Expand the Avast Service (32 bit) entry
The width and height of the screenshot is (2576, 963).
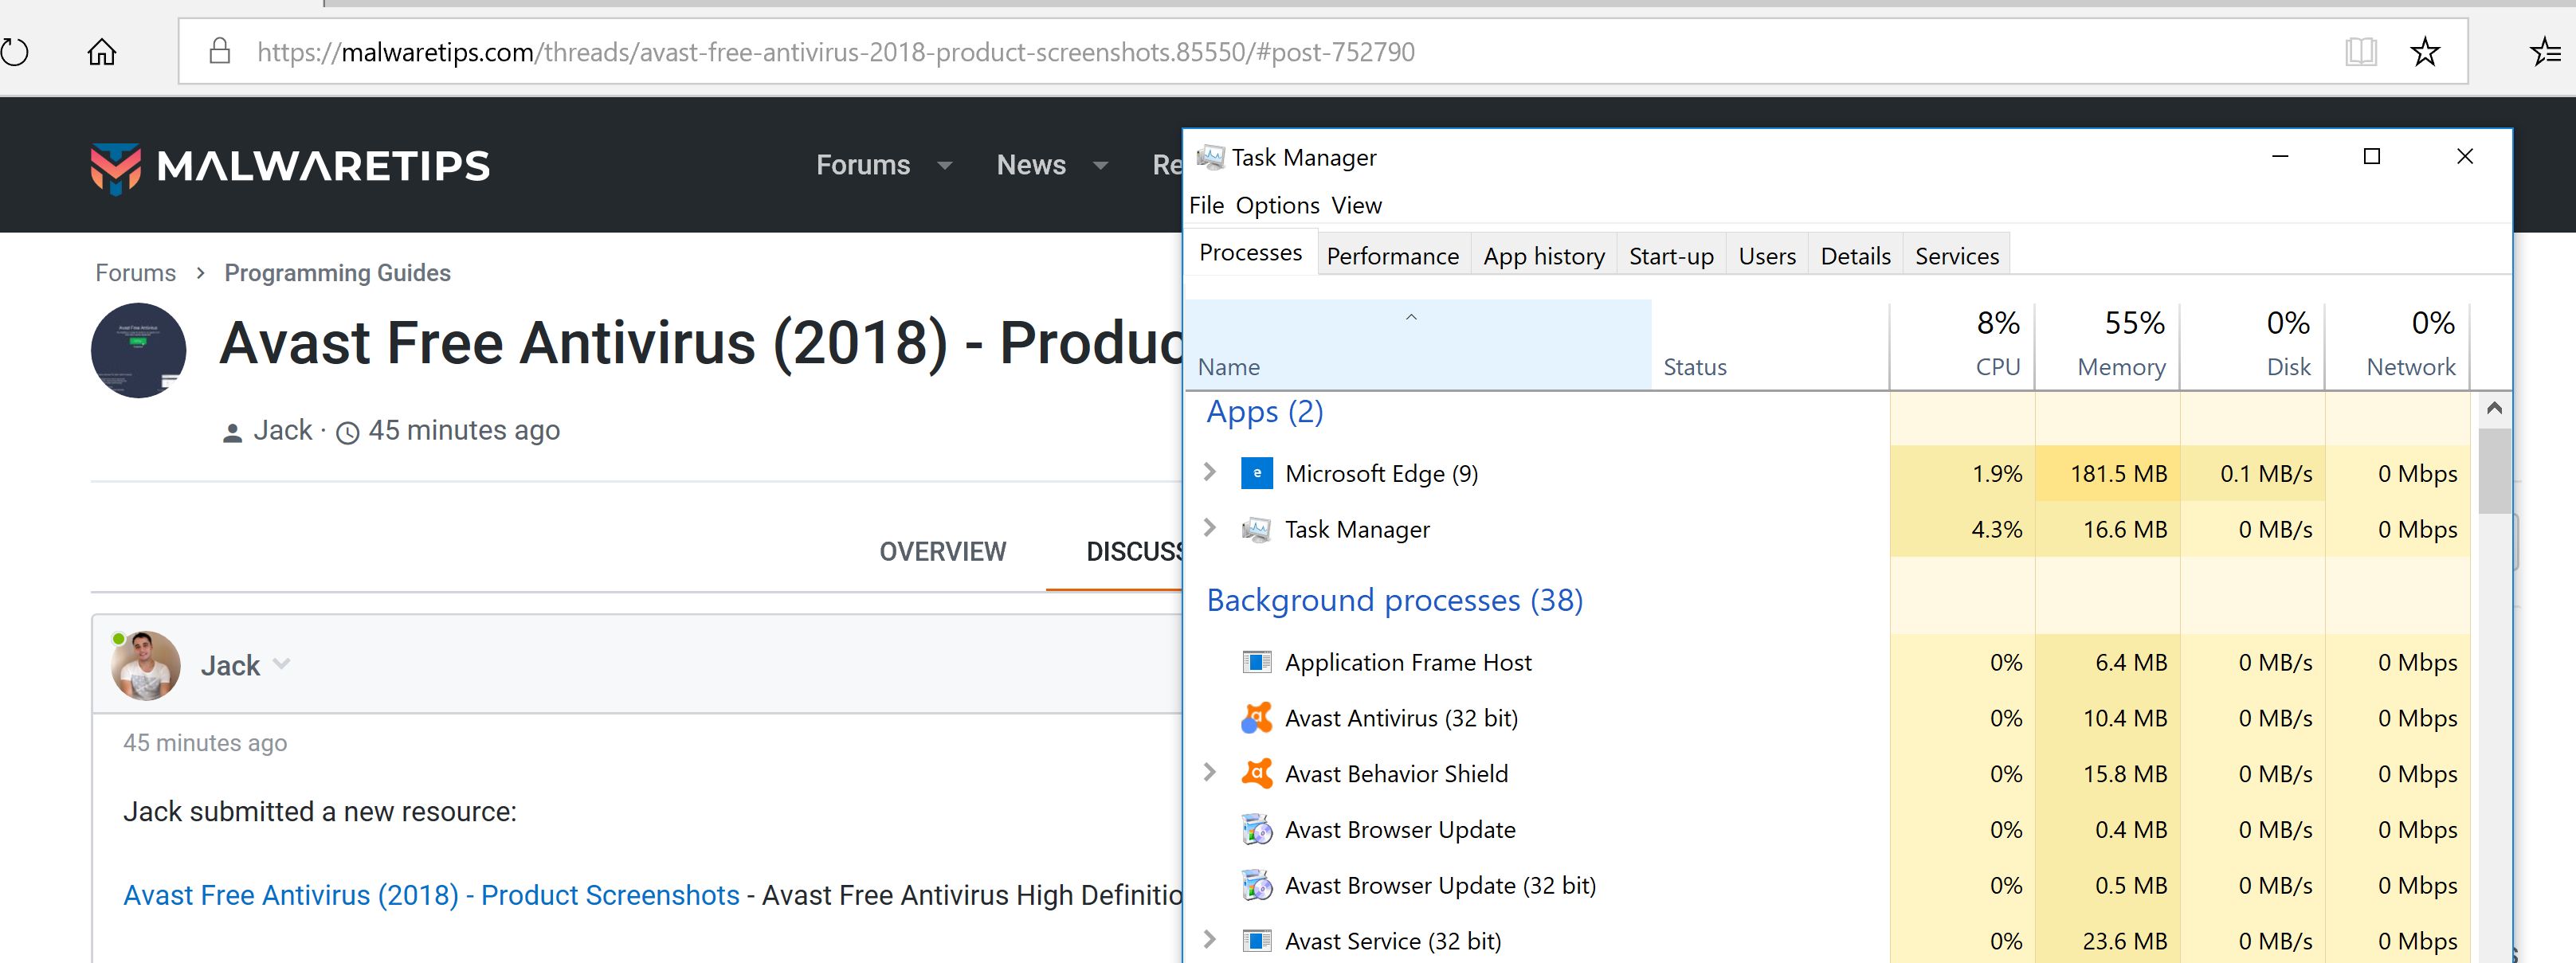pyautogui.click(x=1209, y=939)
